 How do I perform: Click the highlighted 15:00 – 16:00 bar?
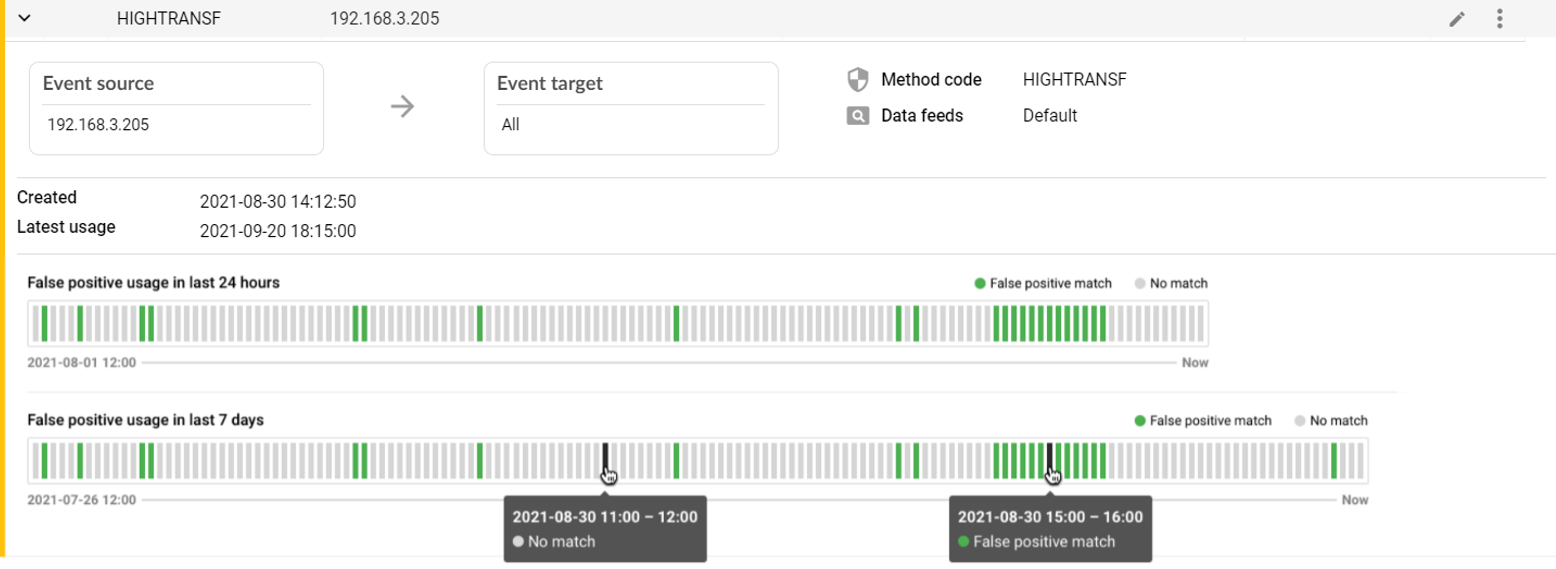tap(1049, 460)
